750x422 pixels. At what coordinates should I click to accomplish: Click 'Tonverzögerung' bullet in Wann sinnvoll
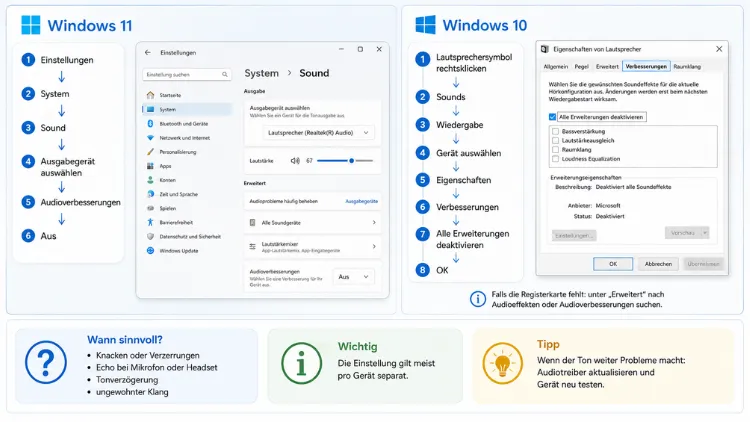click(x=127, y=380)
